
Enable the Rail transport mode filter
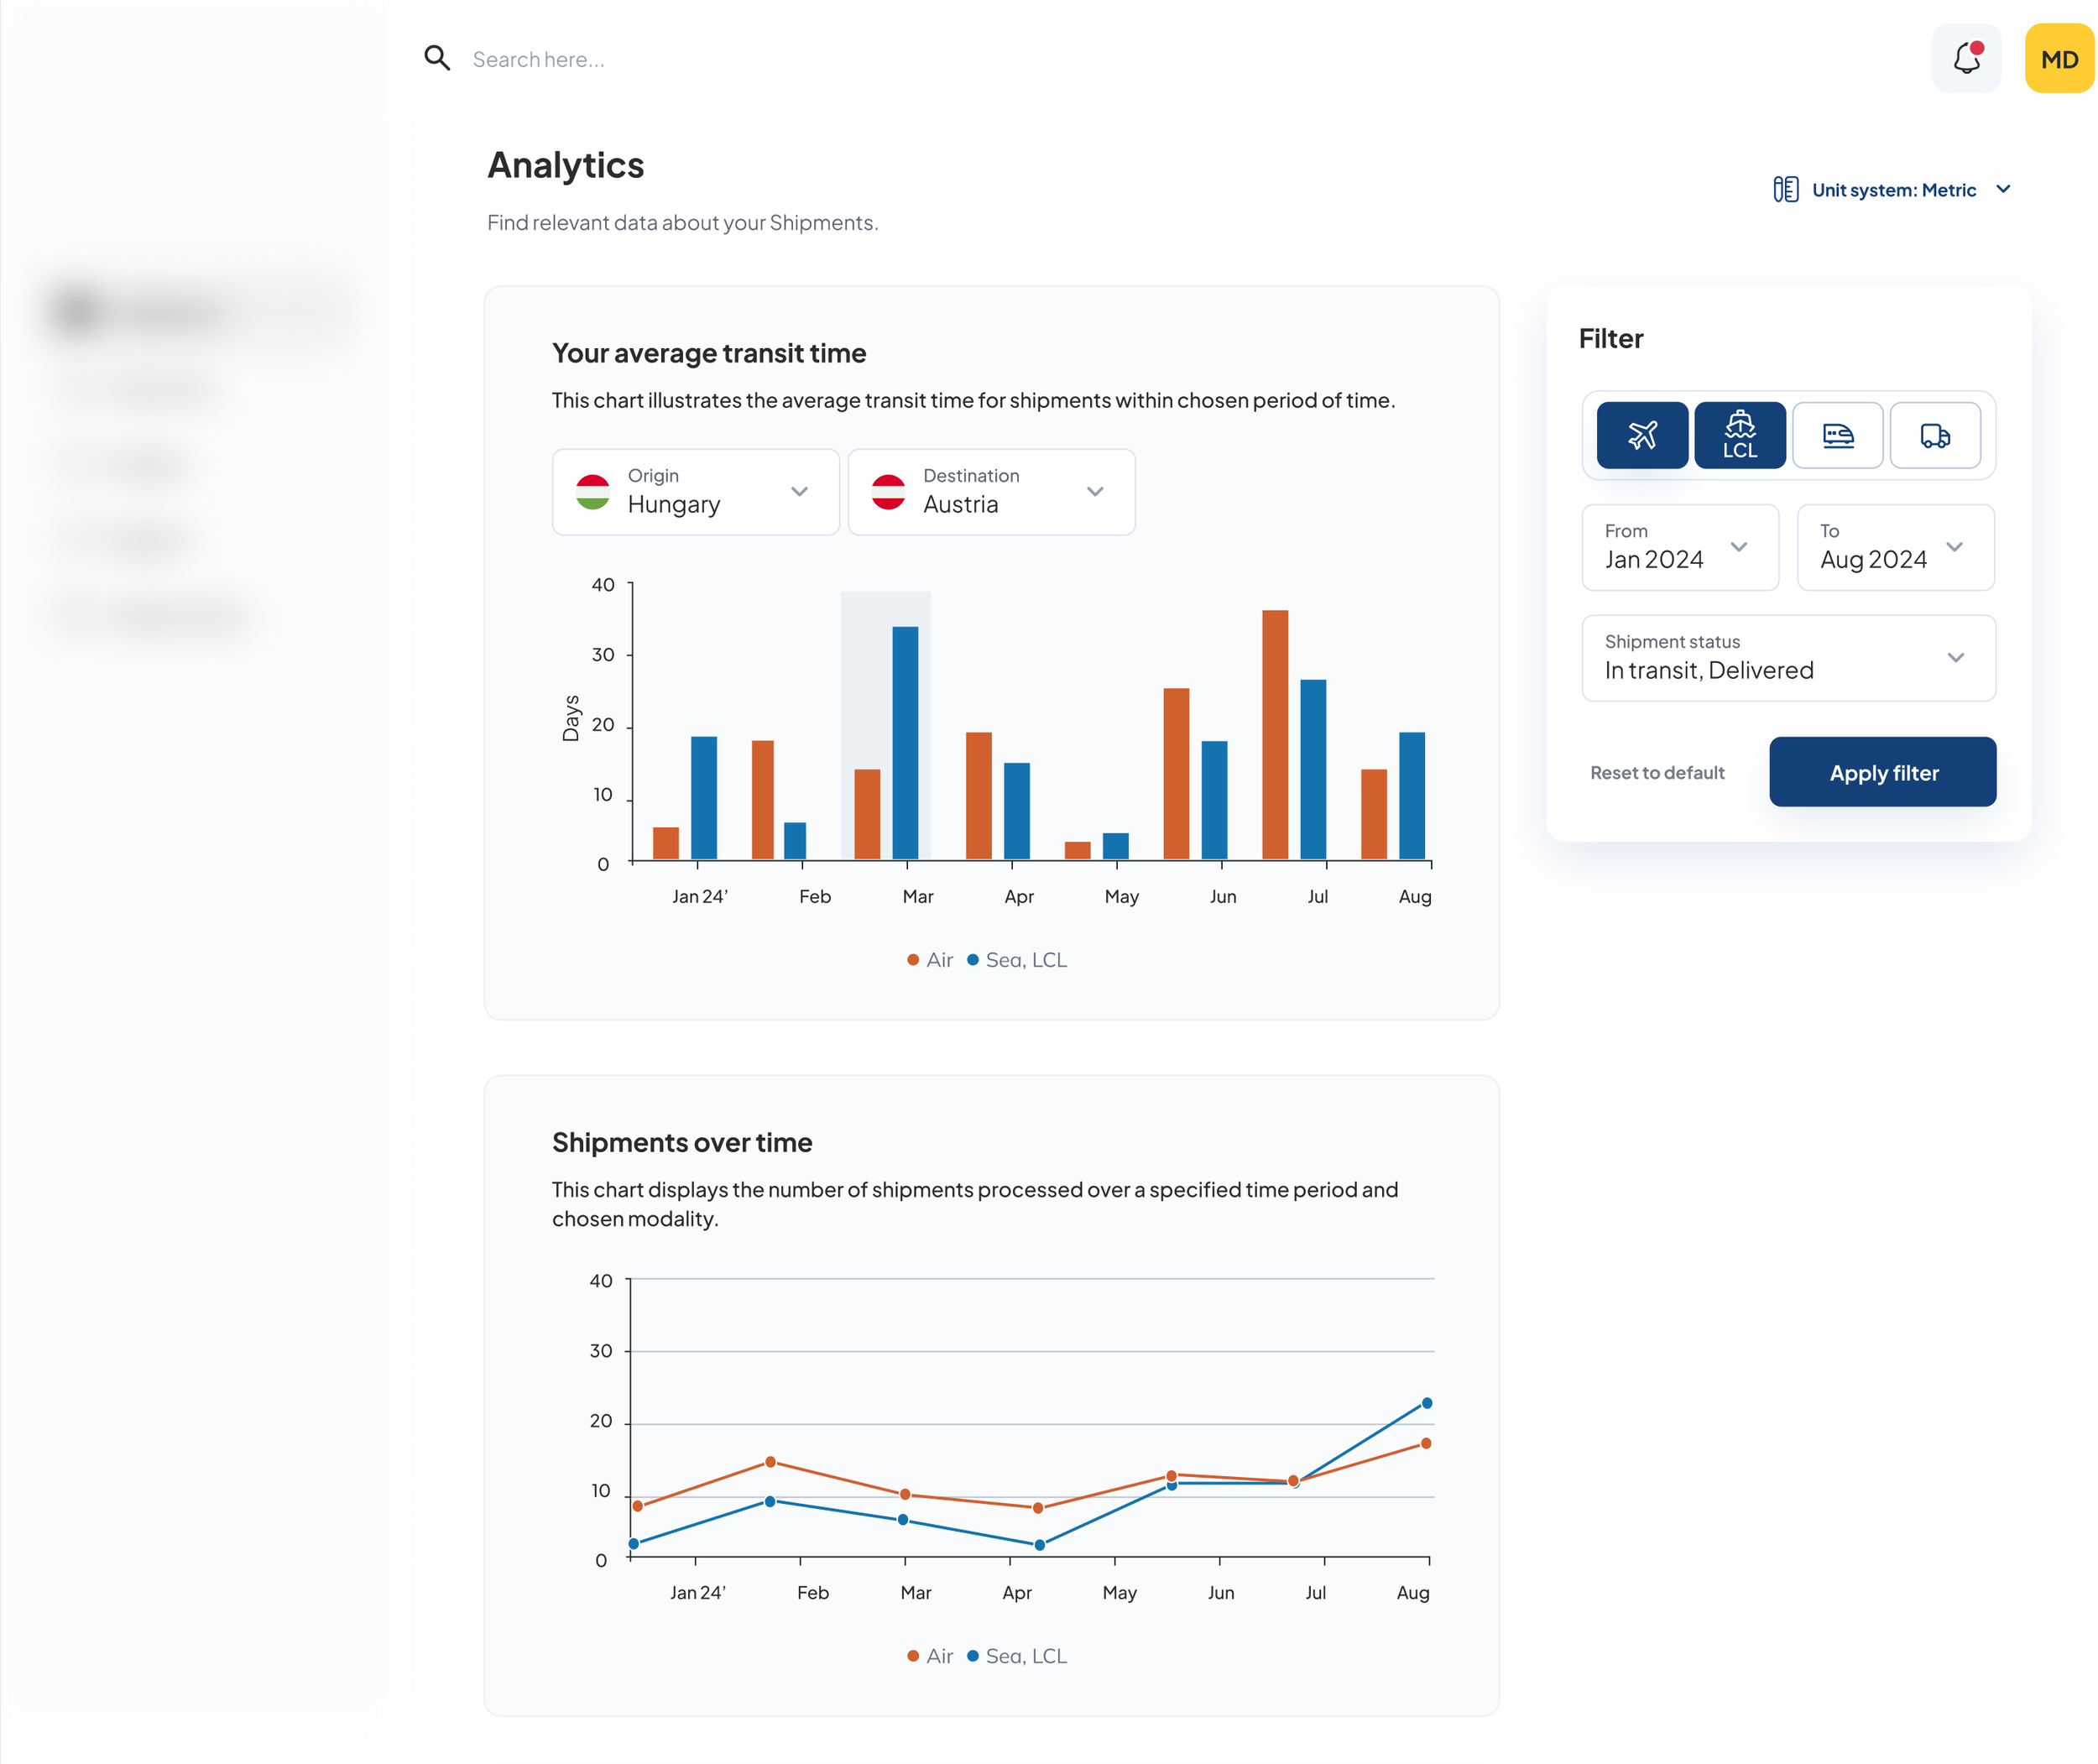[1837, 435]
